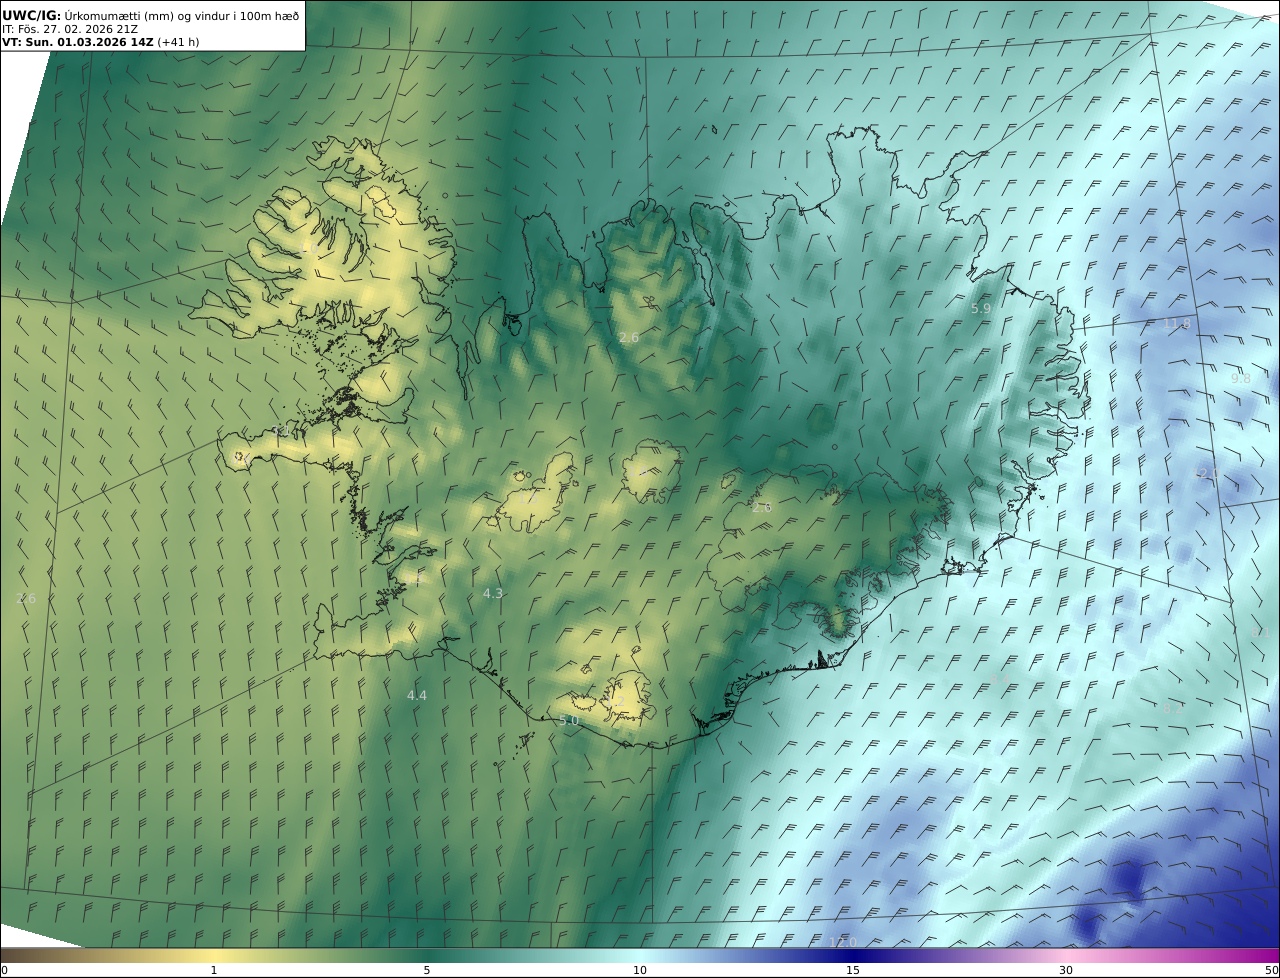This screenshot has width=1280, height=978.
Task: Click tick label "10" on the color scale
Action: click(640, 970)
